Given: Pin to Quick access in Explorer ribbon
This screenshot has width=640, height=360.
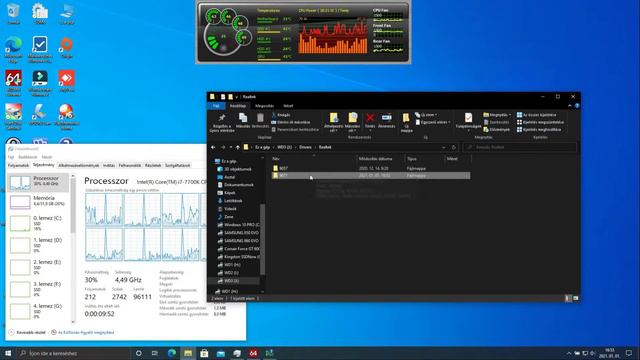Looking at the screenshot, I should (x=222, y=122).
